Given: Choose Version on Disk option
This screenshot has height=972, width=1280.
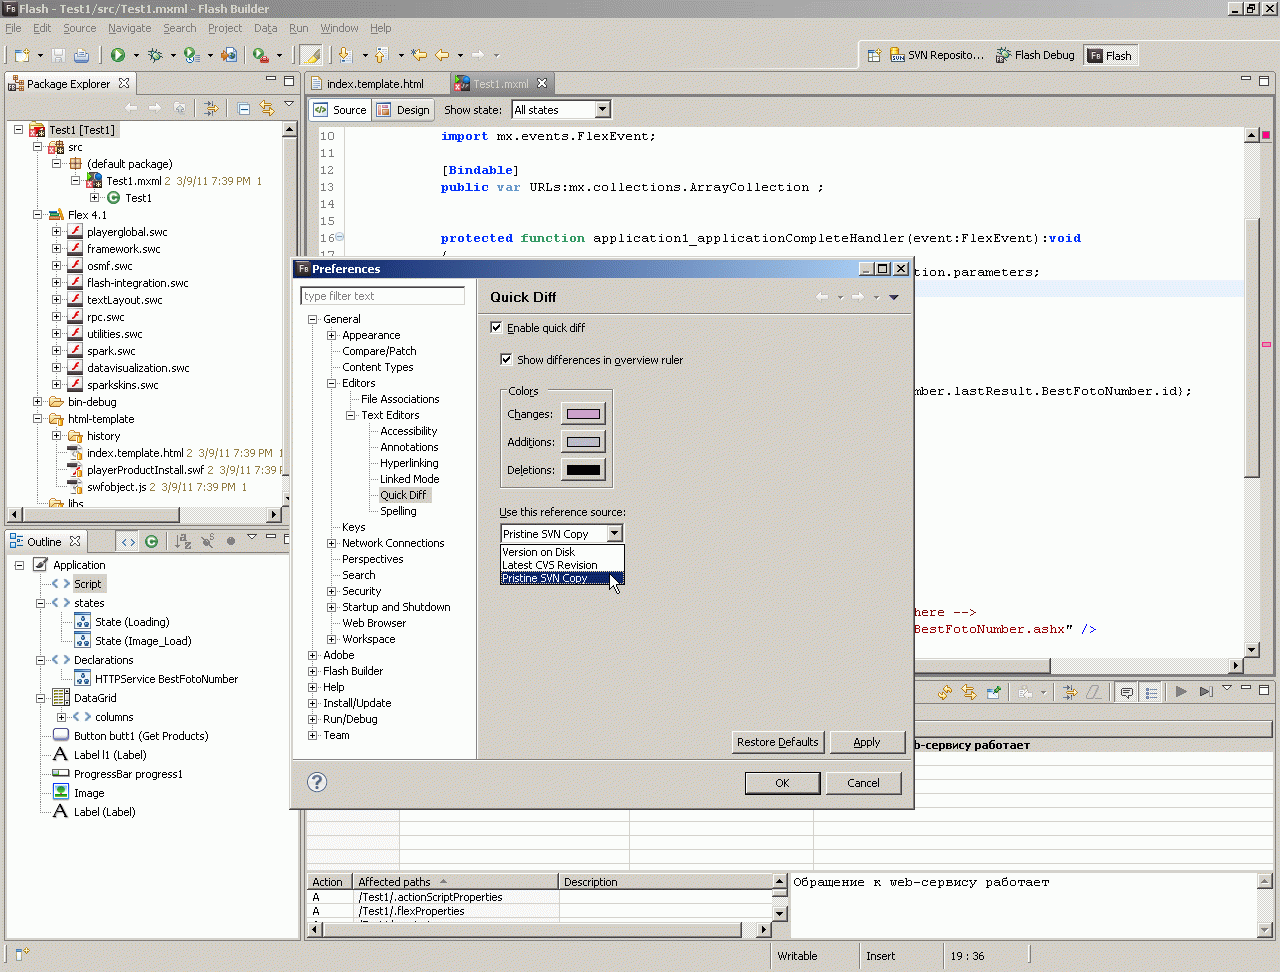Looking at the screenshot, I should (x=562, y=552).
